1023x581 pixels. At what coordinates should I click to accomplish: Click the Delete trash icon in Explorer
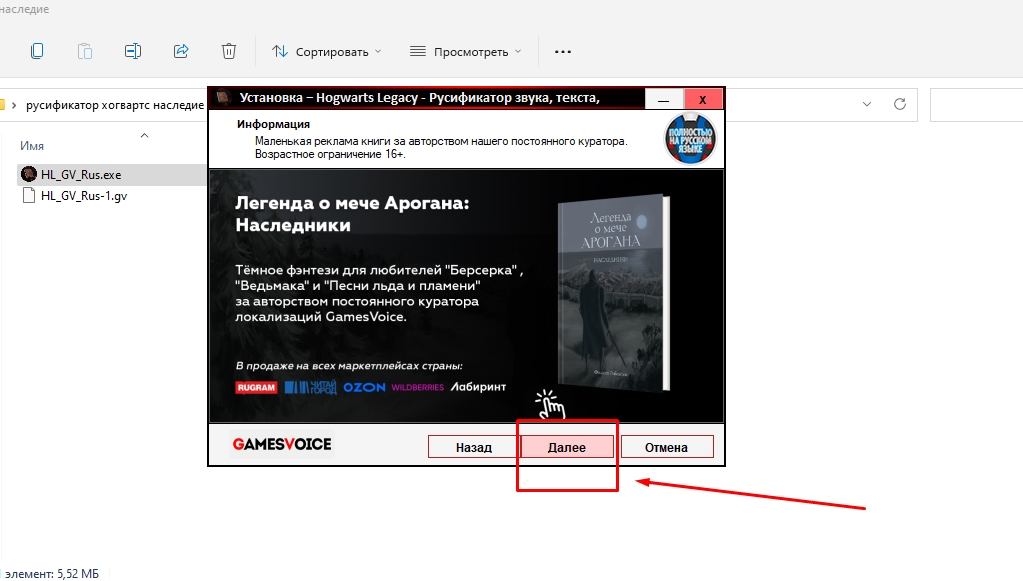coord(228,51)
